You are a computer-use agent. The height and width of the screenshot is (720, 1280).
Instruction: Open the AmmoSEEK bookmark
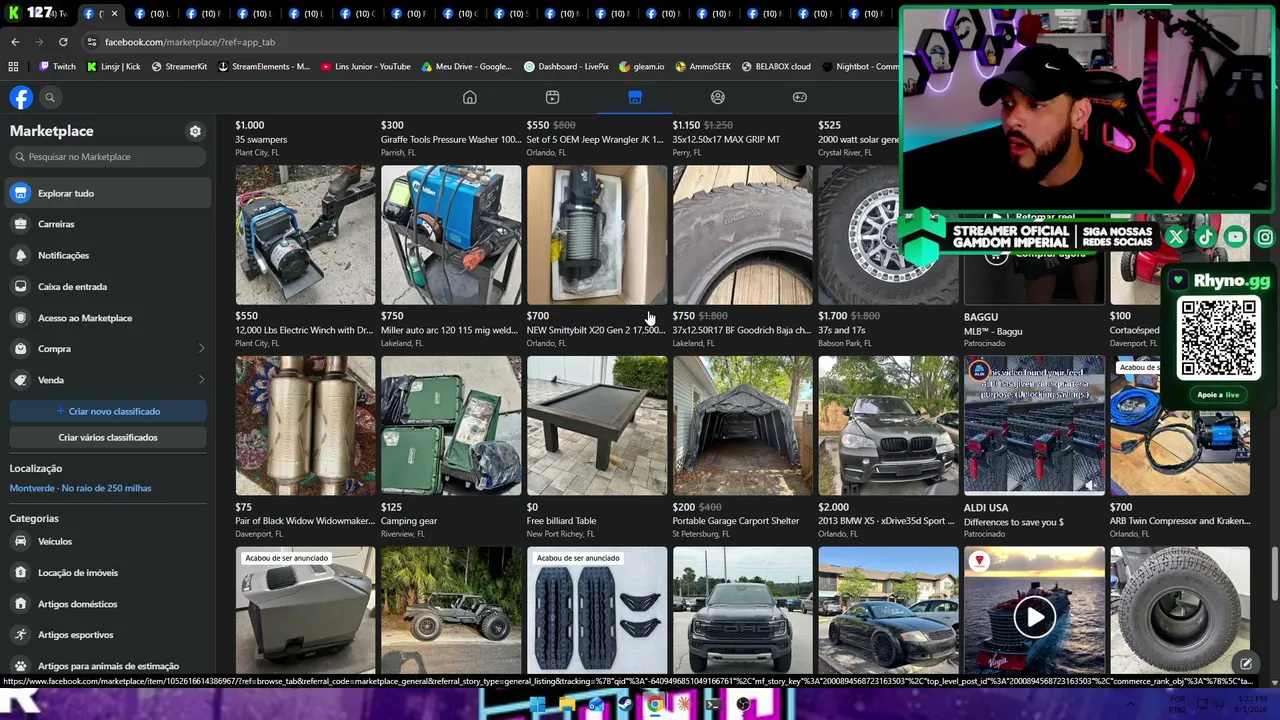pos(703,67)
